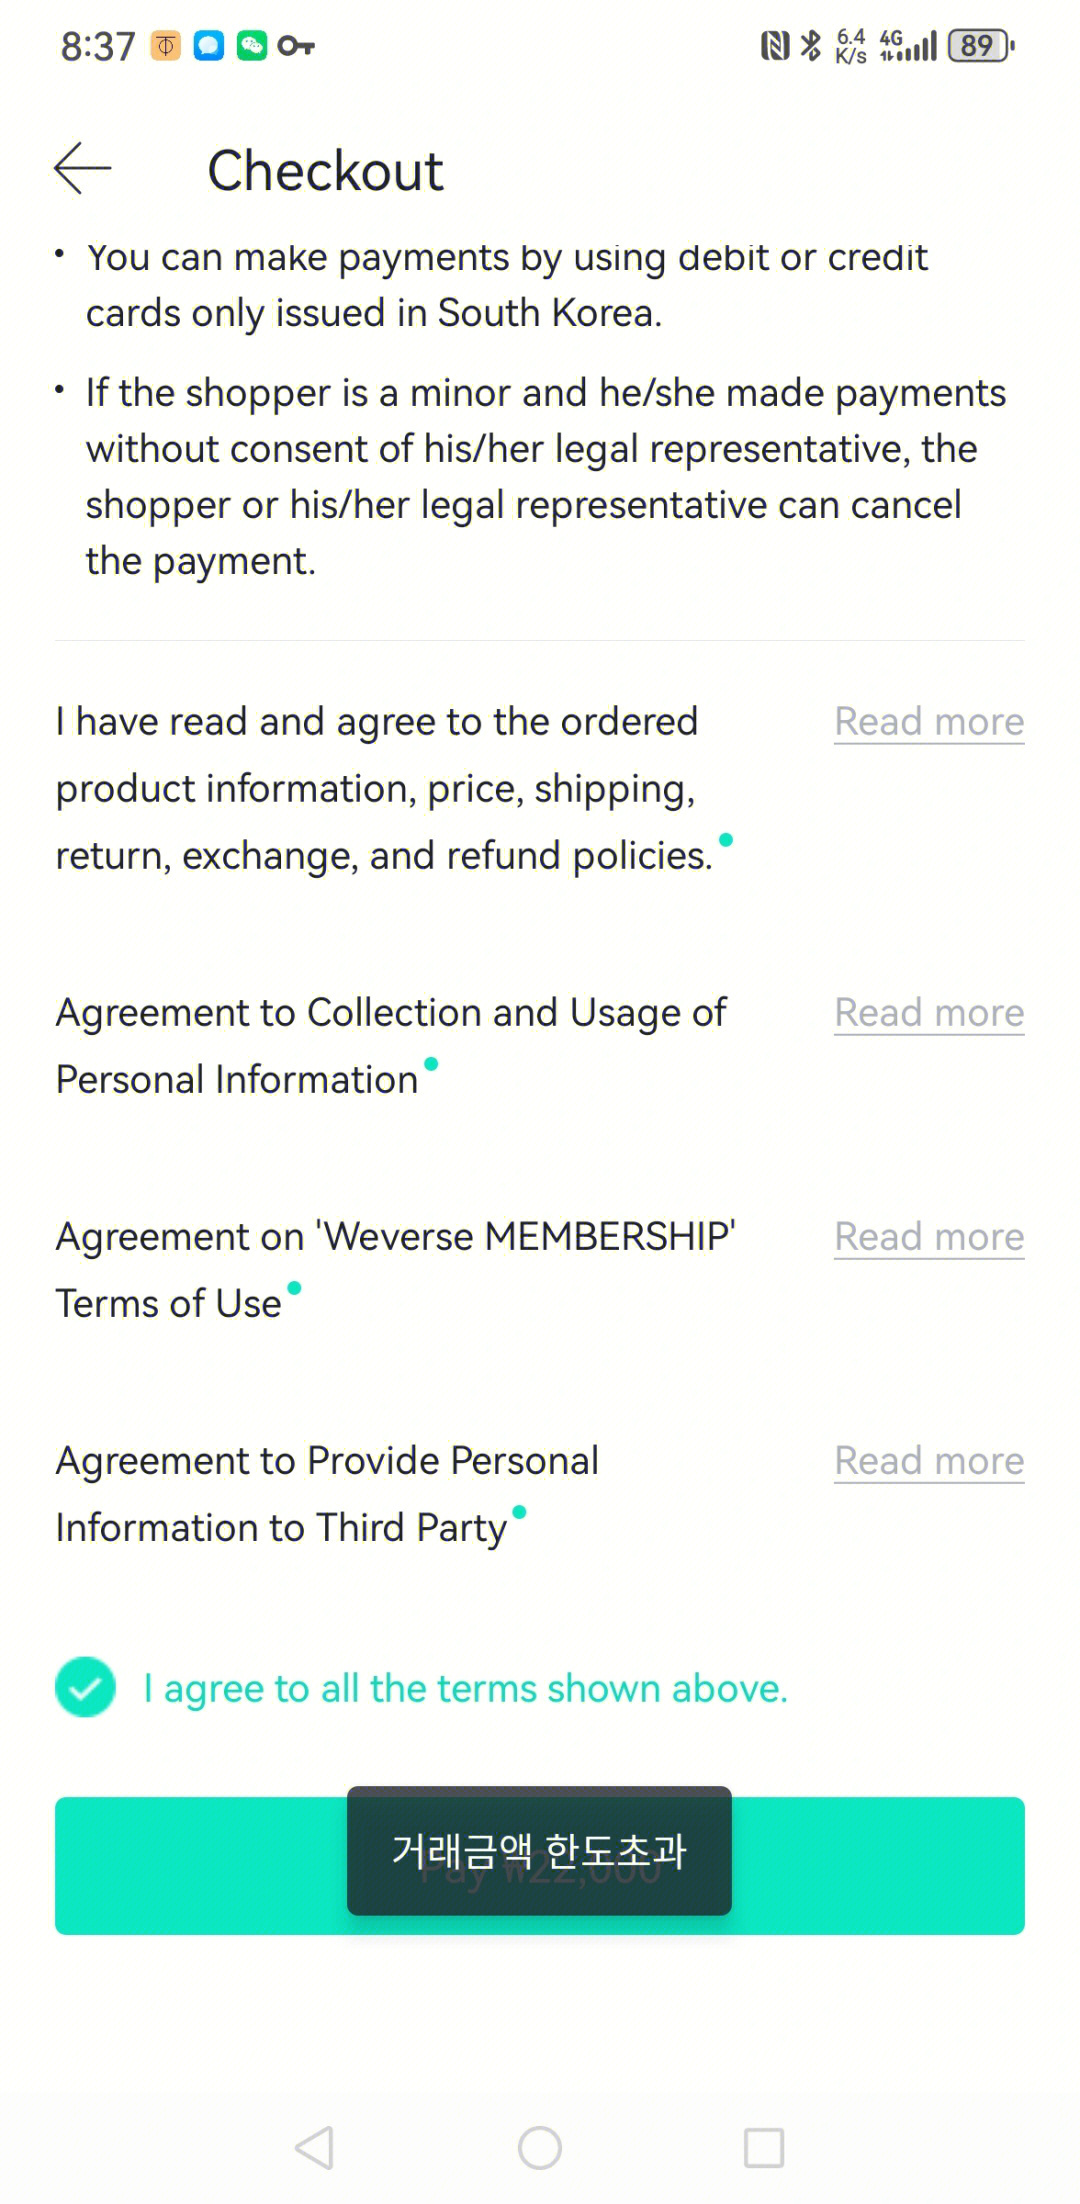Open Read more for Weverse MEMBERSHIP terms
This screenshot has height=2204, width=1080.
coord(929,1237)
